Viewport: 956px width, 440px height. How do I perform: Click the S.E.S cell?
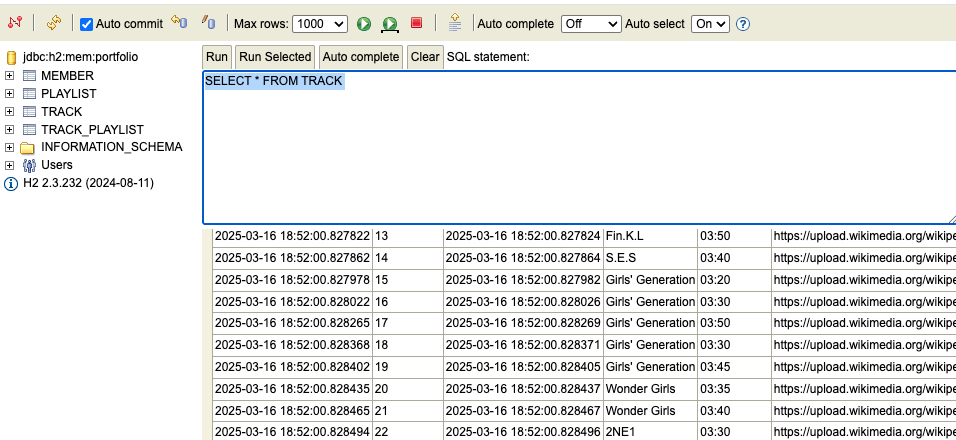click(x=650, y=258)
